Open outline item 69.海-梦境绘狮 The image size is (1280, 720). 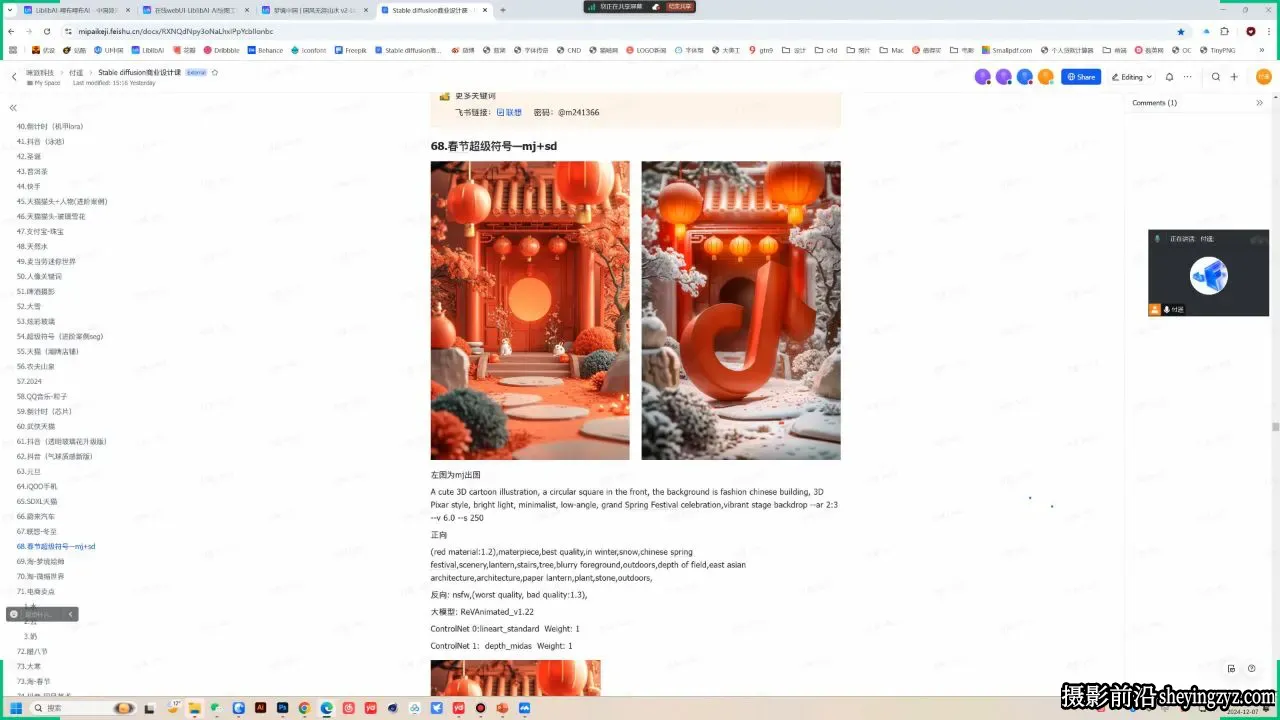[40, 561]
